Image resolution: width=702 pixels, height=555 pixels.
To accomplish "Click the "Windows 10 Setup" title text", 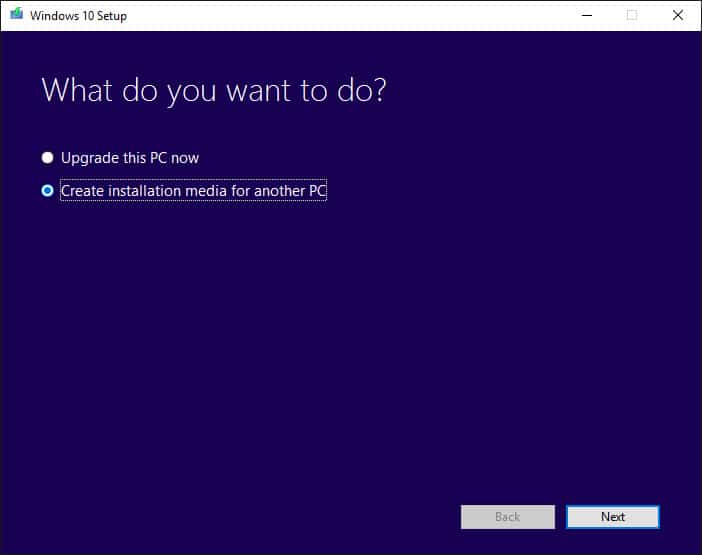I will click(78, 16).
